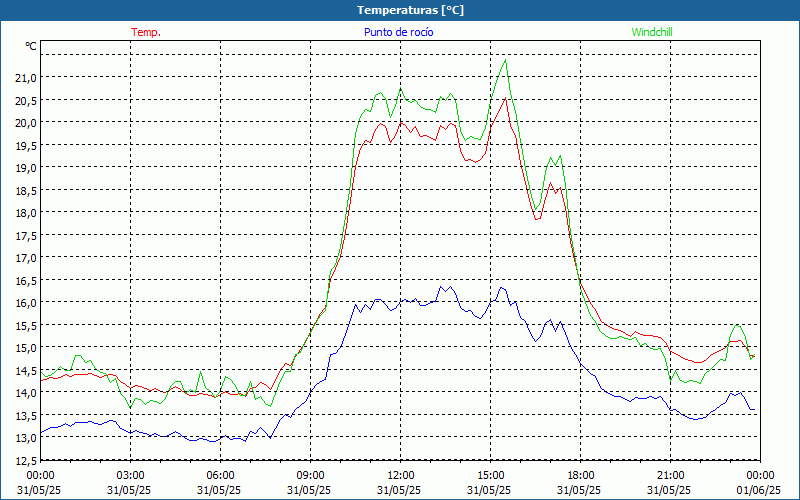Click the red temperature peak near 15:30

click(506, 97)
